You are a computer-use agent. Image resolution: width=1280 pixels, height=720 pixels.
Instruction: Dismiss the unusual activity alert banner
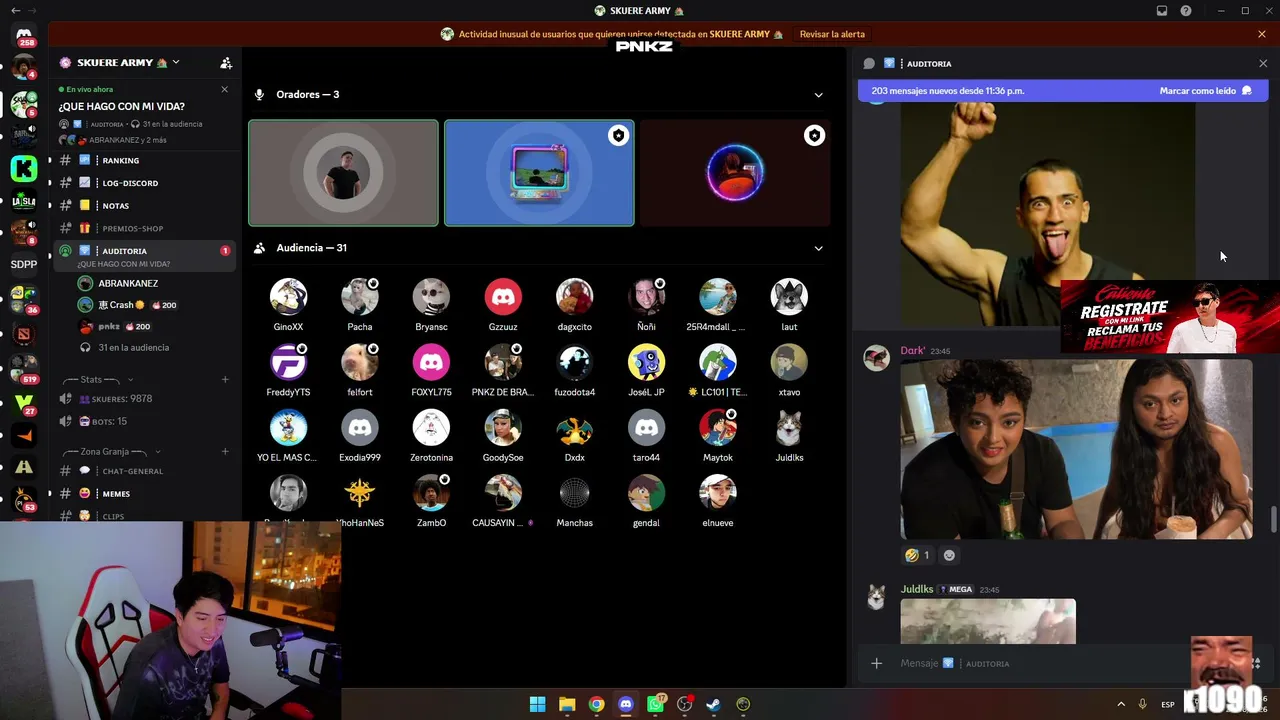[1262, 34]
